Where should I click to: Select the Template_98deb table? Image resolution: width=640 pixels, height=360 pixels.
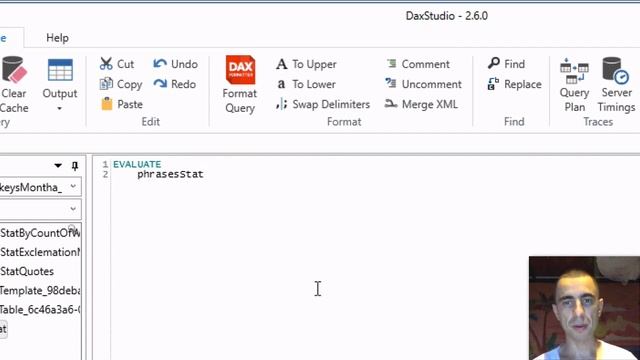40,291
